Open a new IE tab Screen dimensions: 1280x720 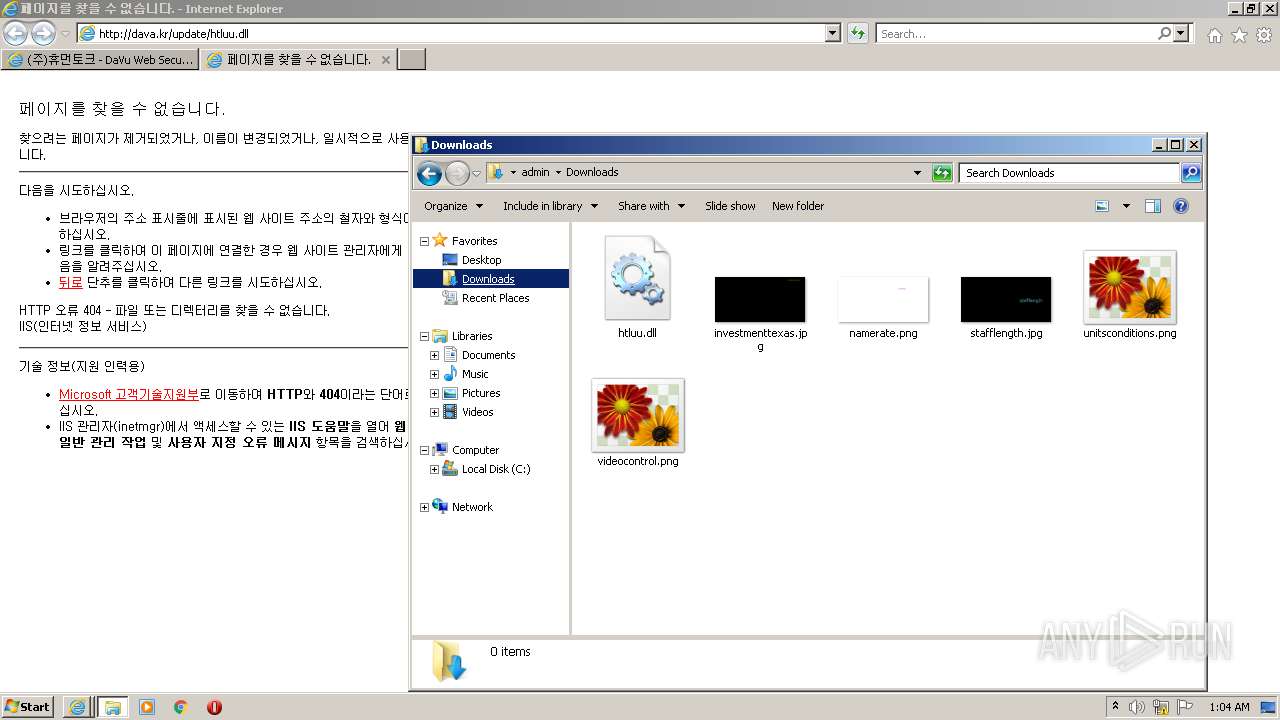(412, 60)
